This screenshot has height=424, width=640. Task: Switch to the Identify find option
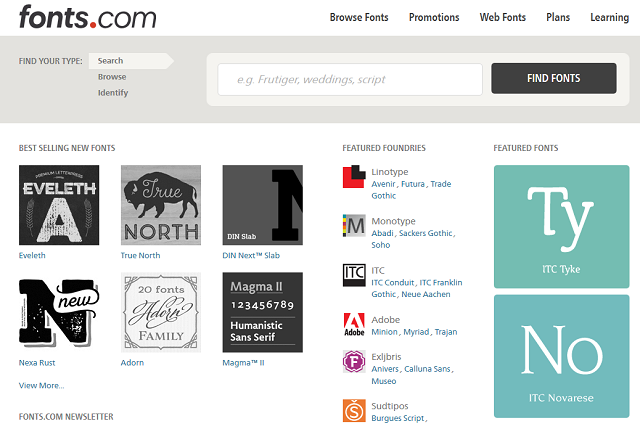pos(113,93)
